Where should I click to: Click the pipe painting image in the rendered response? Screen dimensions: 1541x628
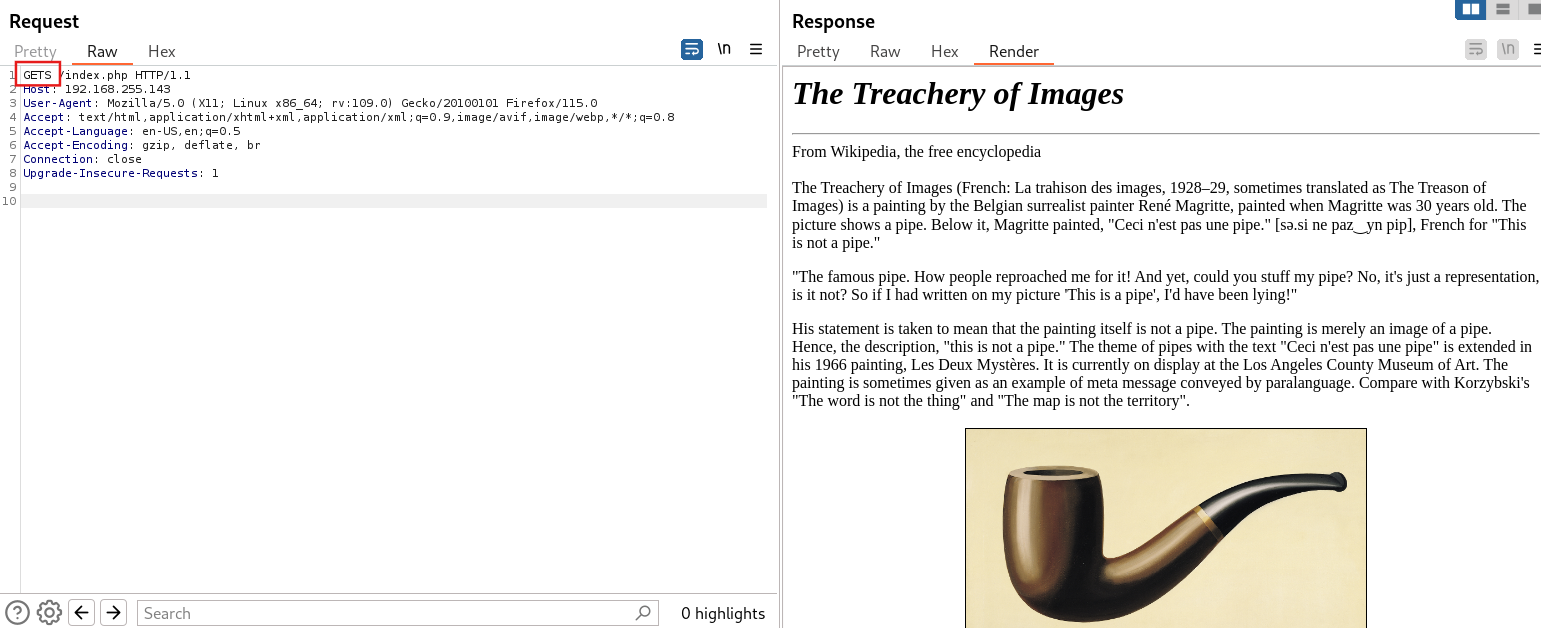point(1166,528)
